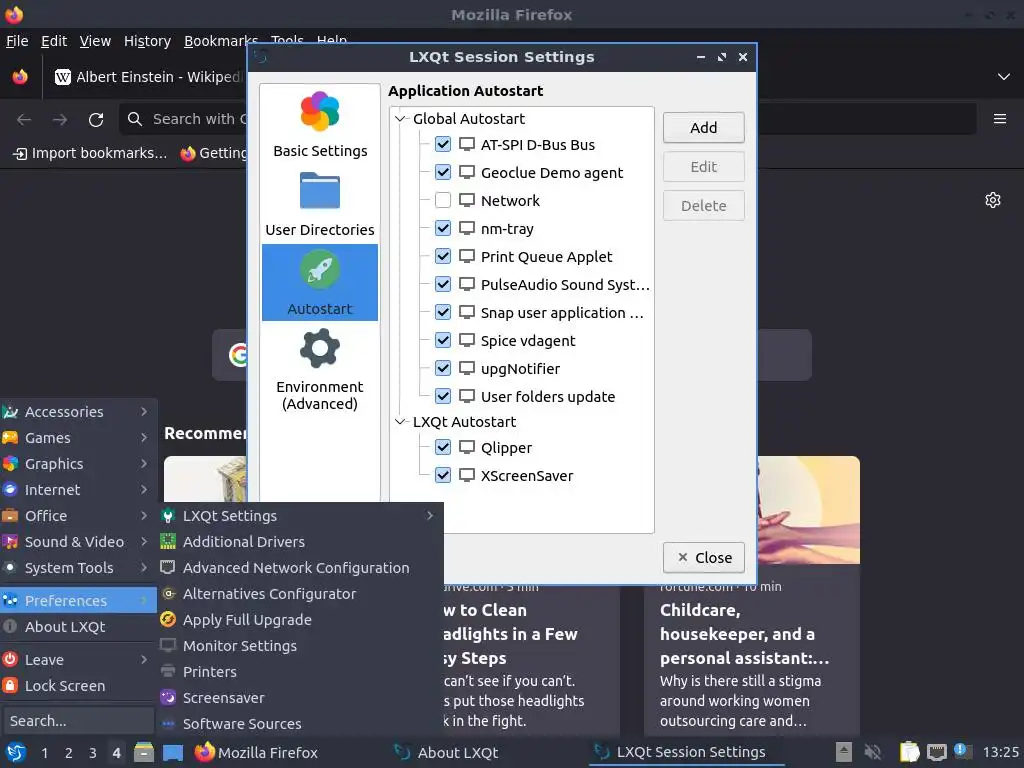Screen dimensions: 1024x768
Task: Open Firefox View menu
Action: (95, 41)
